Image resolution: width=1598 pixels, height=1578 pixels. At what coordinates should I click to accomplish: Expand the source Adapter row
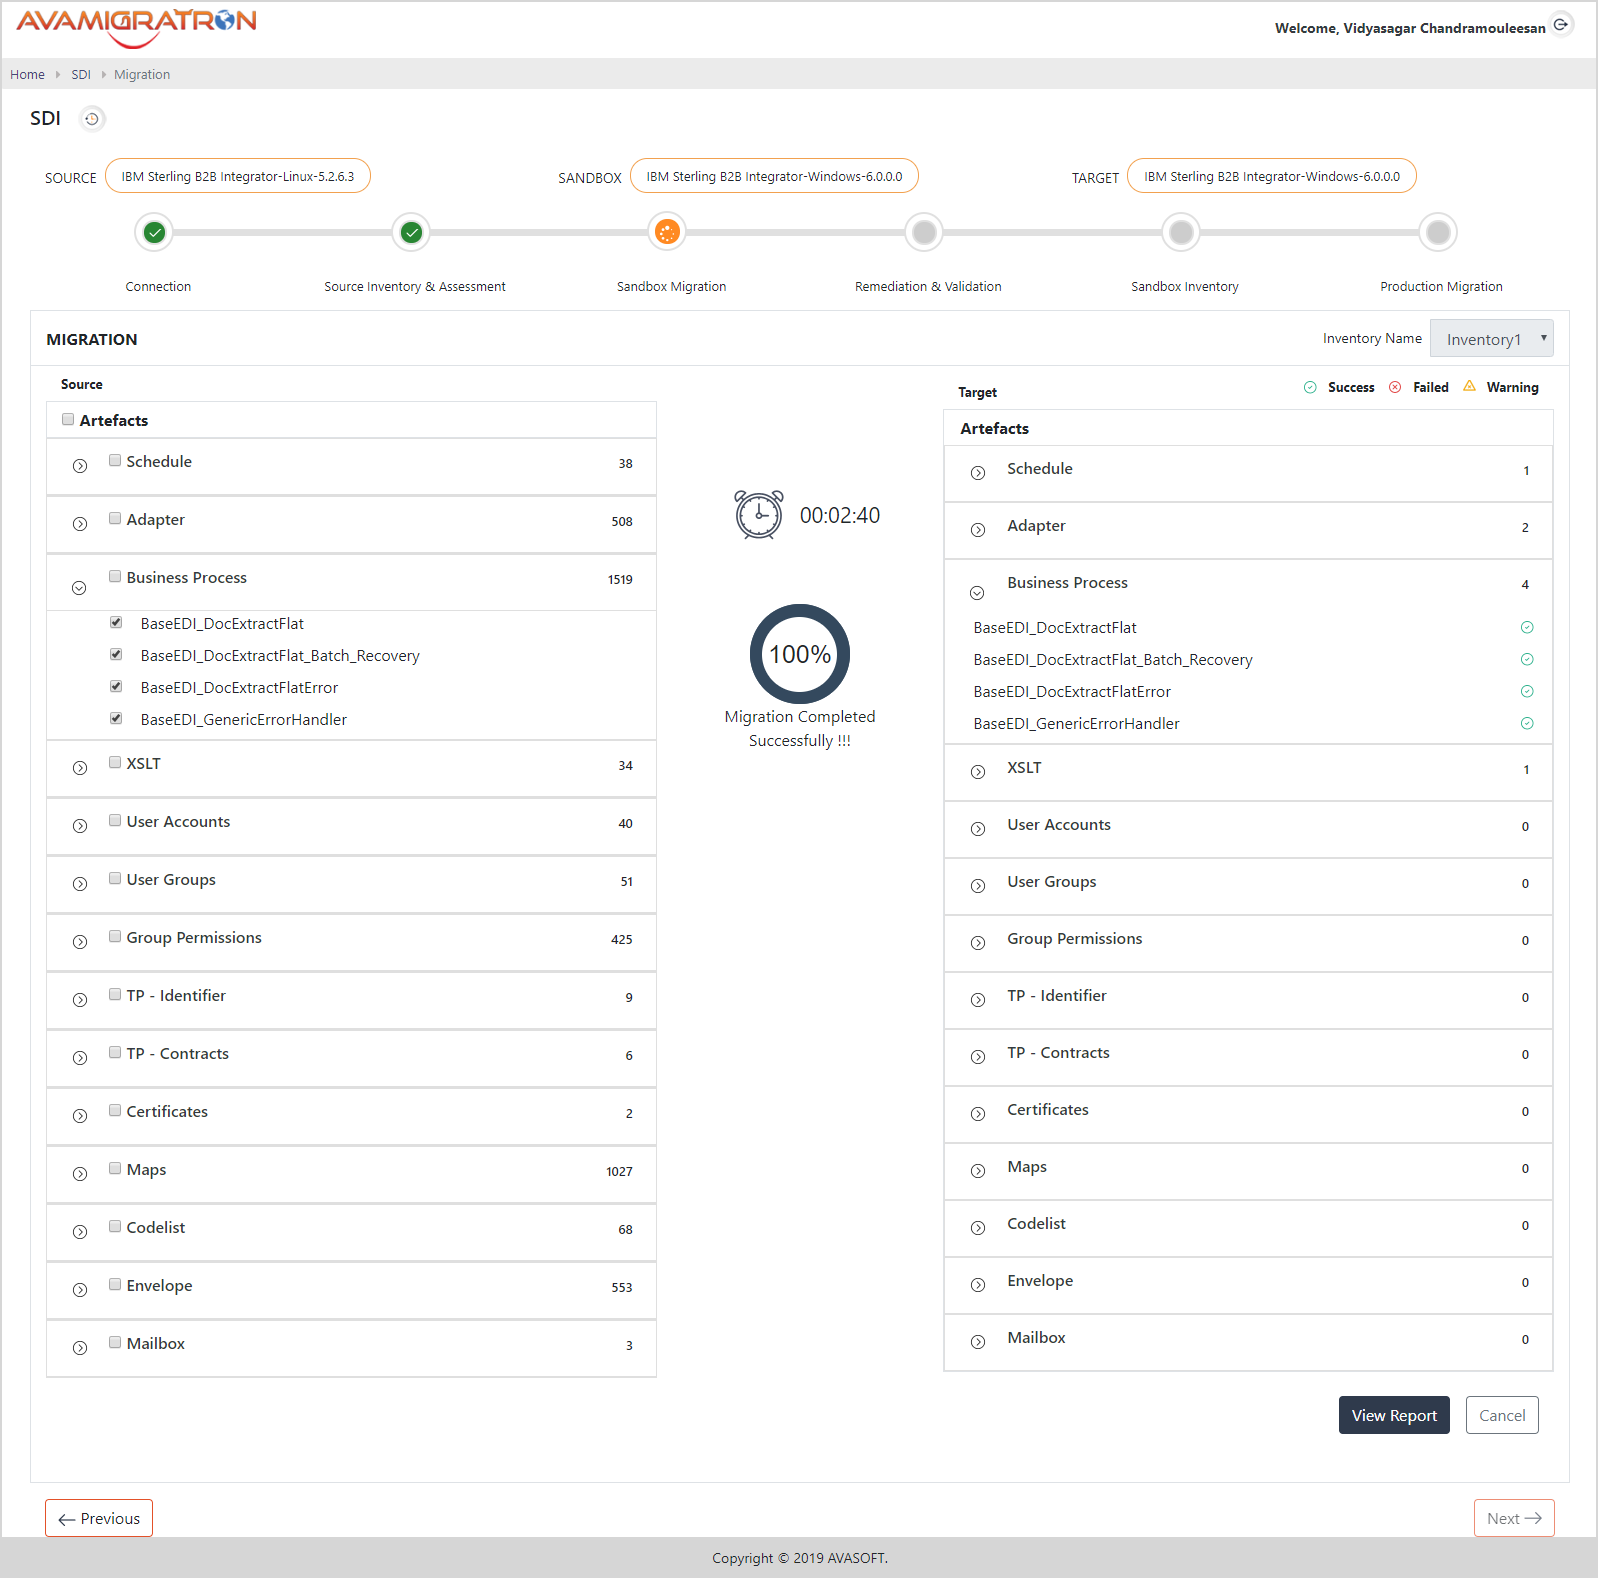[x=80, y=524]
